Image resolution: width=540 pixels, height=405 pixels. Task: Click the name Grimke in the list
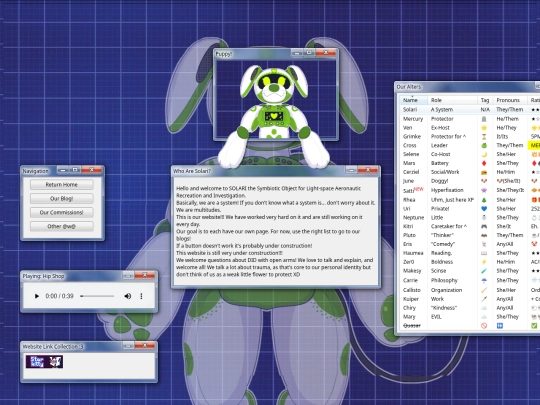coord(412,137)
